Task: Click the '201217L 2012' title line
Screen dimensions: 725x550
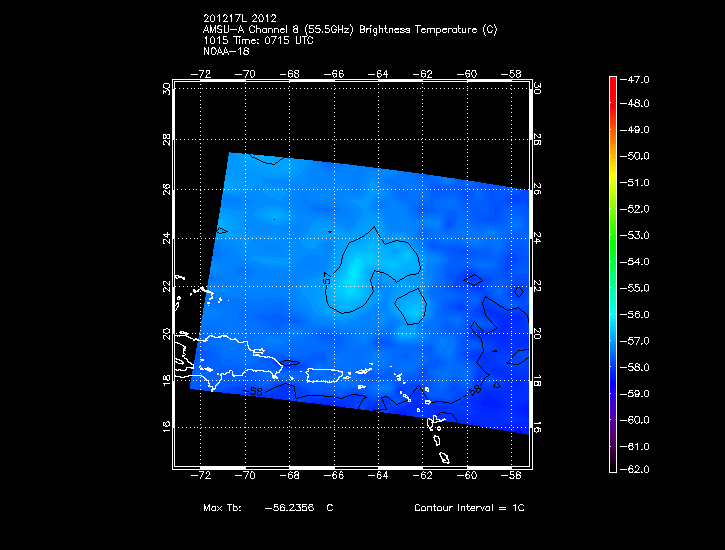Action: pyautogui.click(x=240, y=18)
